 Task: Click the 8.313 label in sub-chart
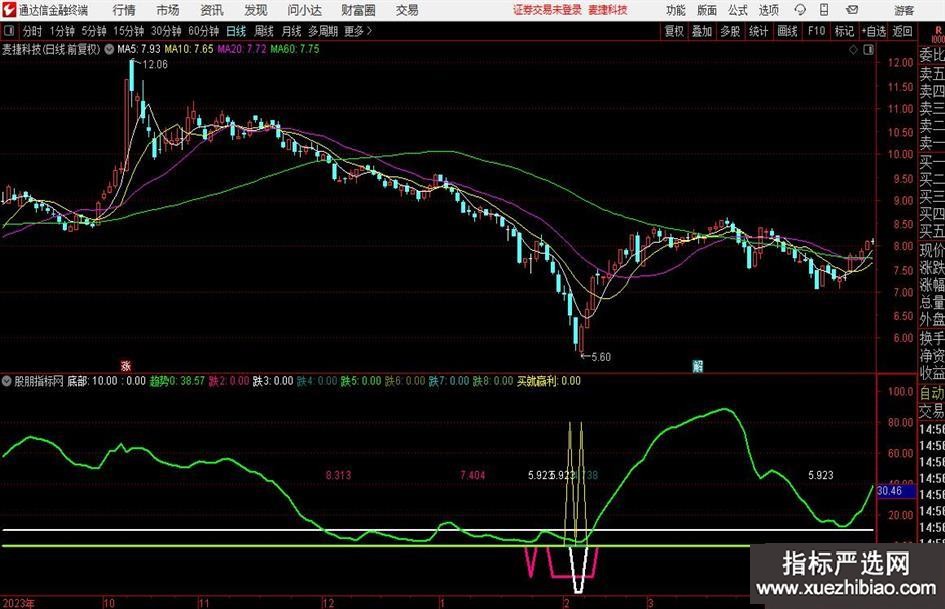point(338,475)
